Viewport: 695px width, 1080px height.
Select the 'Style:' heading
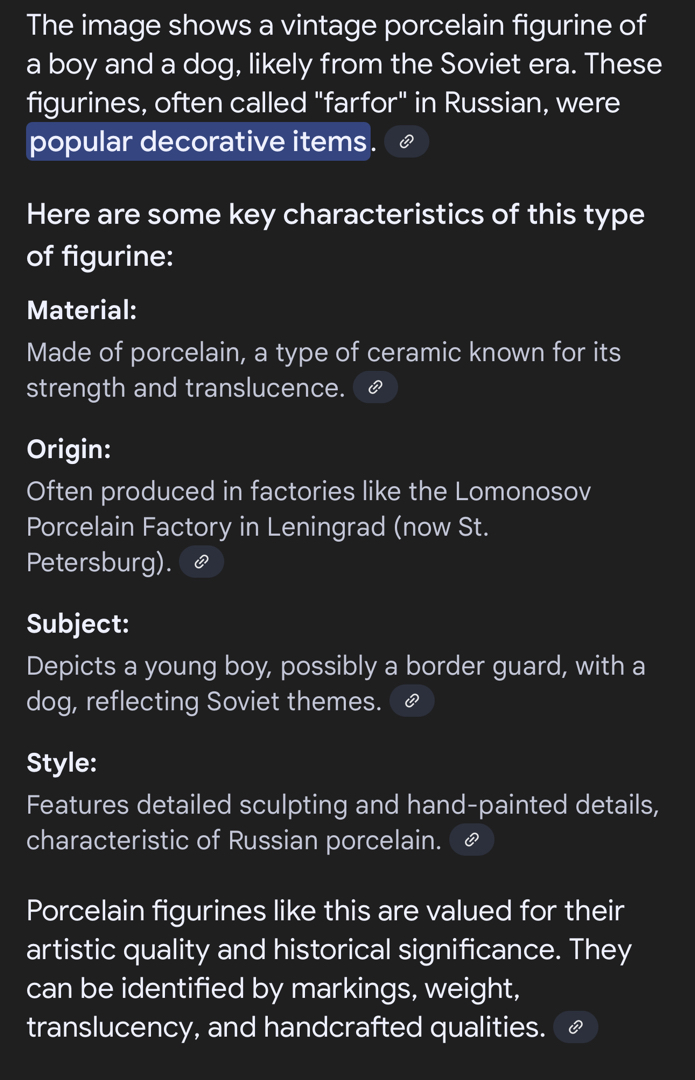coord(61,762)
